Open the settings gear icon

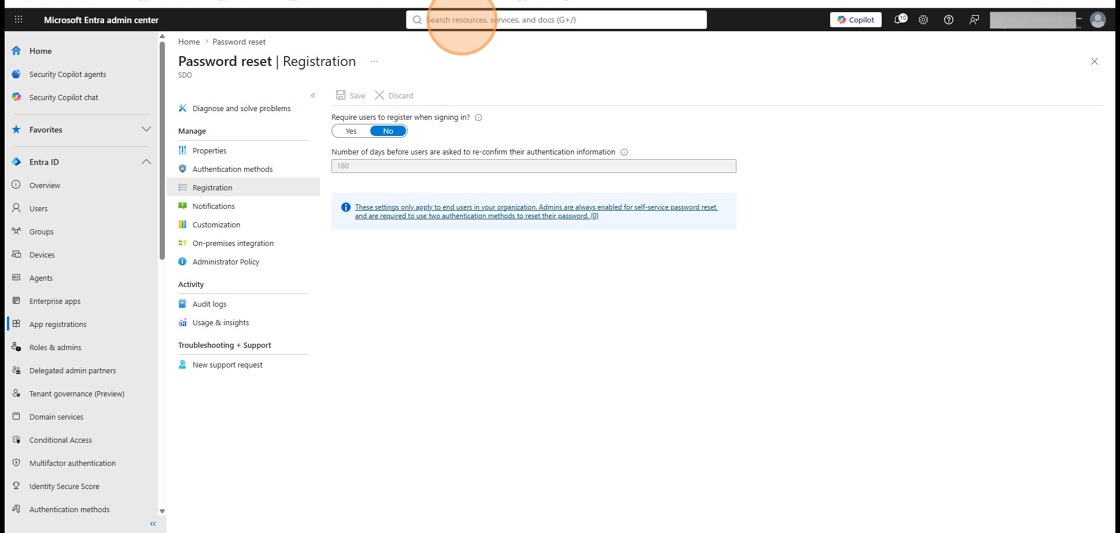point(923,20)
